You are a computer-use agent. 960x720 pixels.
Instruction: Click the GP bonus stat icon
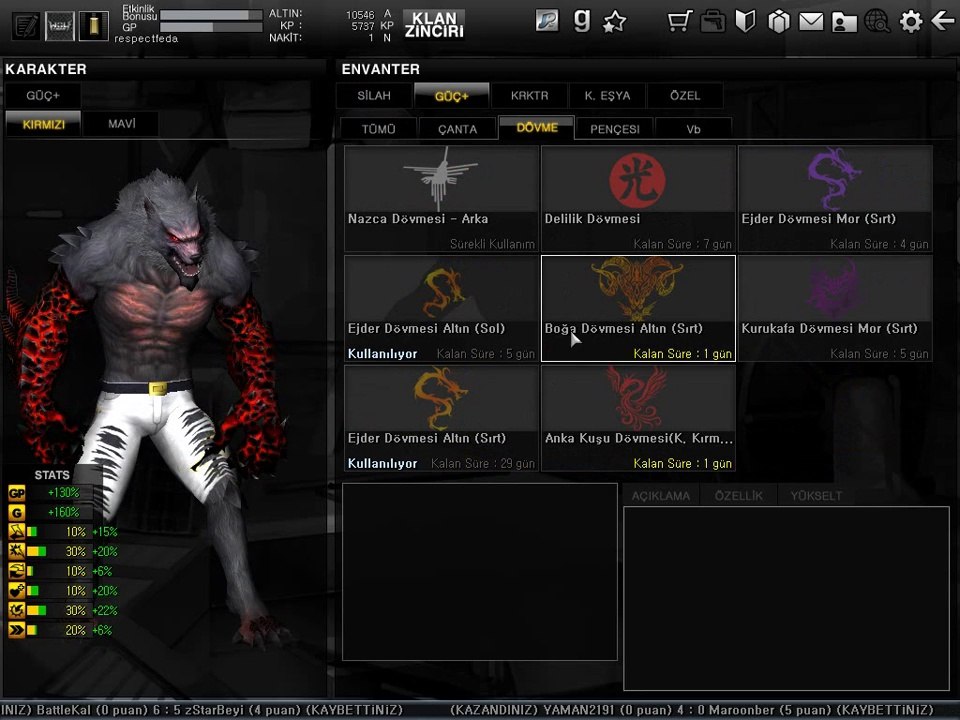pyautogui.click(x=17, y=493)
